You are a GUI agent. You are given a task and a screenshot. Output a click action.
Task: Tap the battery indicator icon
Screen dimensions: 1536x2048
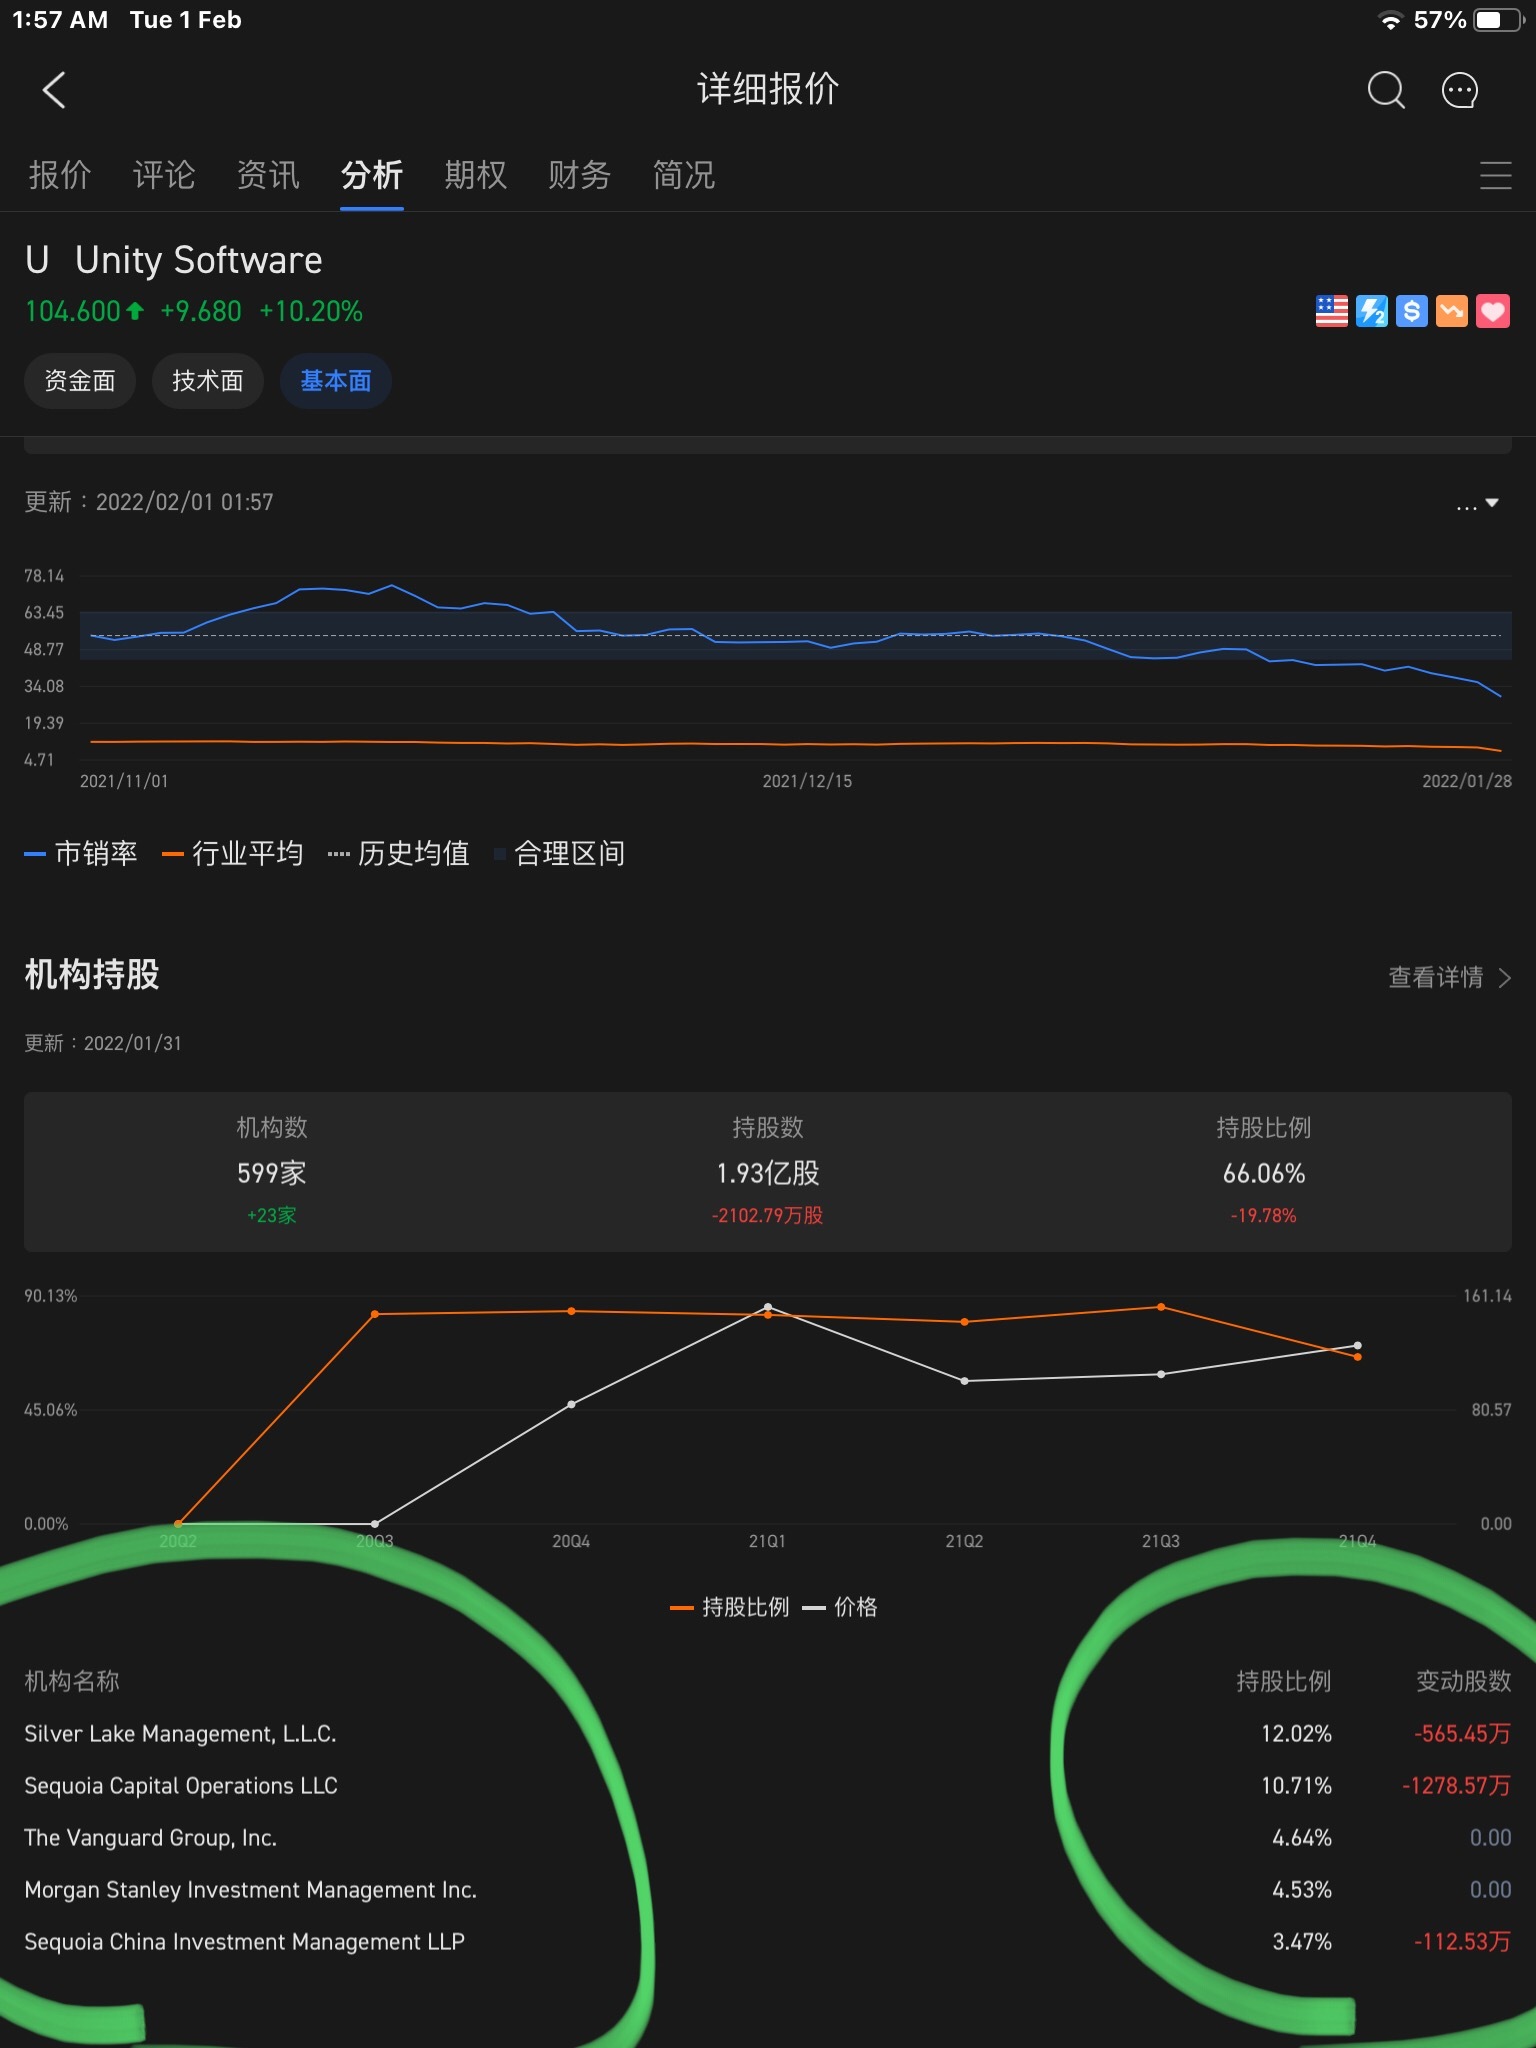pos(1498,20)
